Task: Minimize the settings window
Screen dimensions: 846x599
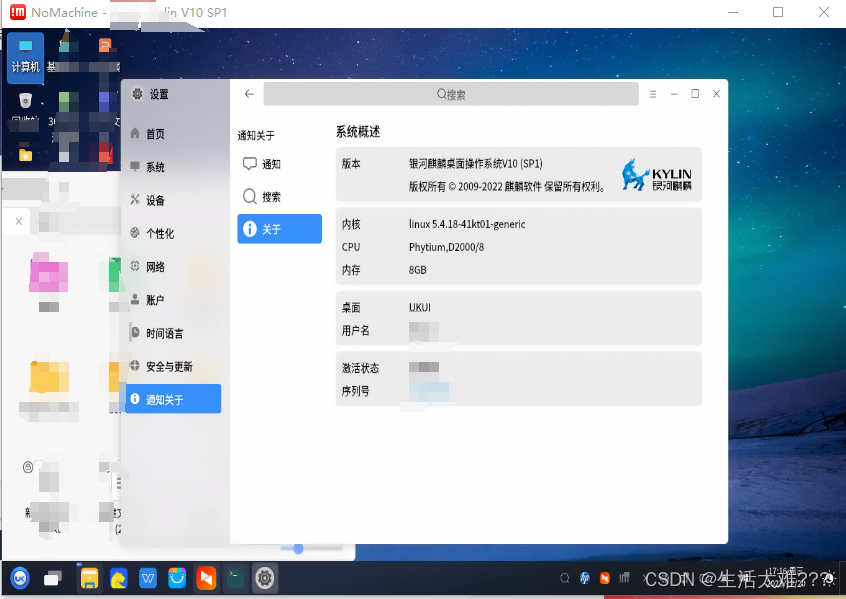Action: pos(674,94)
